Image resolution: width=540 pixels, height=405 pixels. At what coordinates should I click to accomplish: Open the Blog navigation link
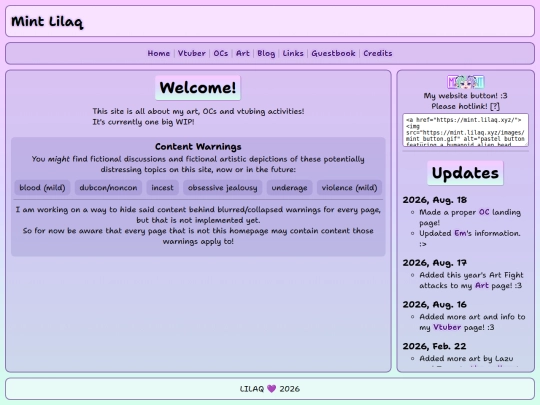tap(266, 53)
